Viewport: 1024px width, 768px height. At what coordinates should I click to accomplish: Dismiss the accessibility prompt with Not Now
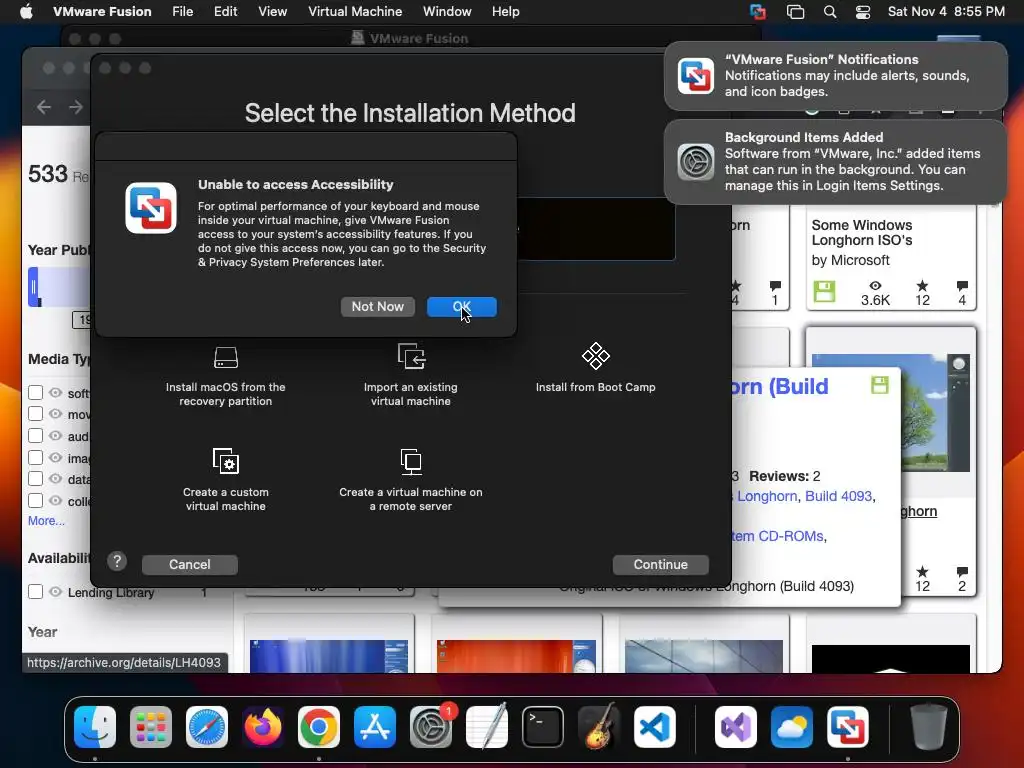coord(377,307)
